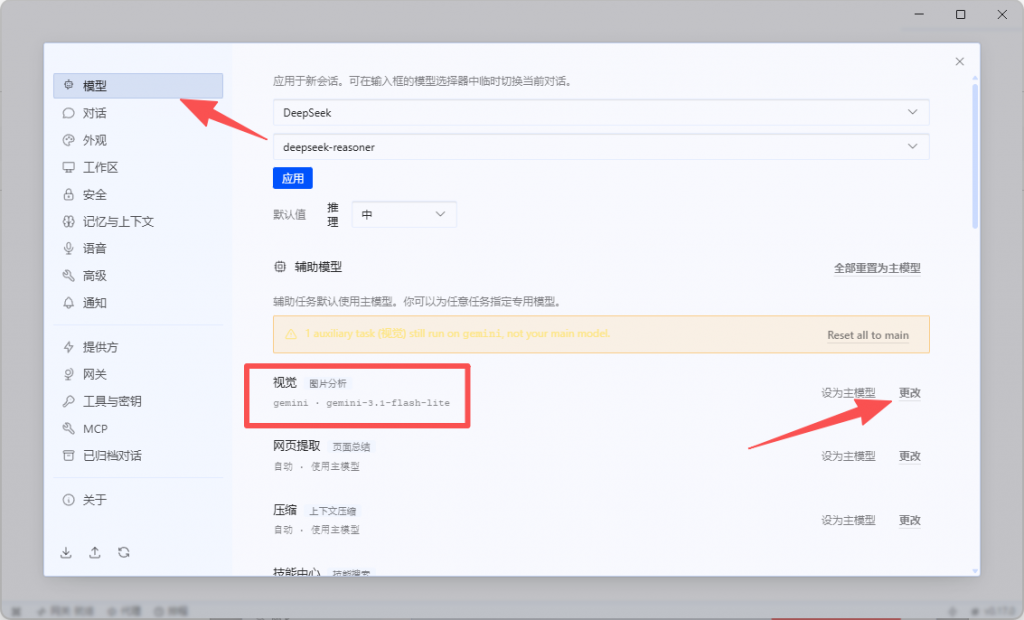Image resolution: width=1024 pixels, height=620 pixels.
Task: Click 设为主模型 for the 视觉 task
Action: click(x=848, y=393)
